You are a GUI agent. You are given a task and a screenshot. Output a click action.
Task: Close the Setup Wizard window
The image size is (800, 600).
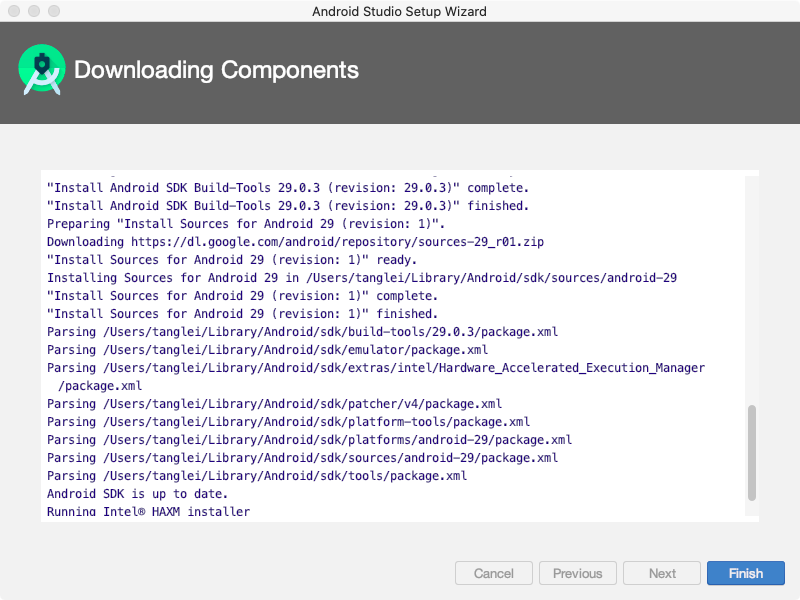13,11
